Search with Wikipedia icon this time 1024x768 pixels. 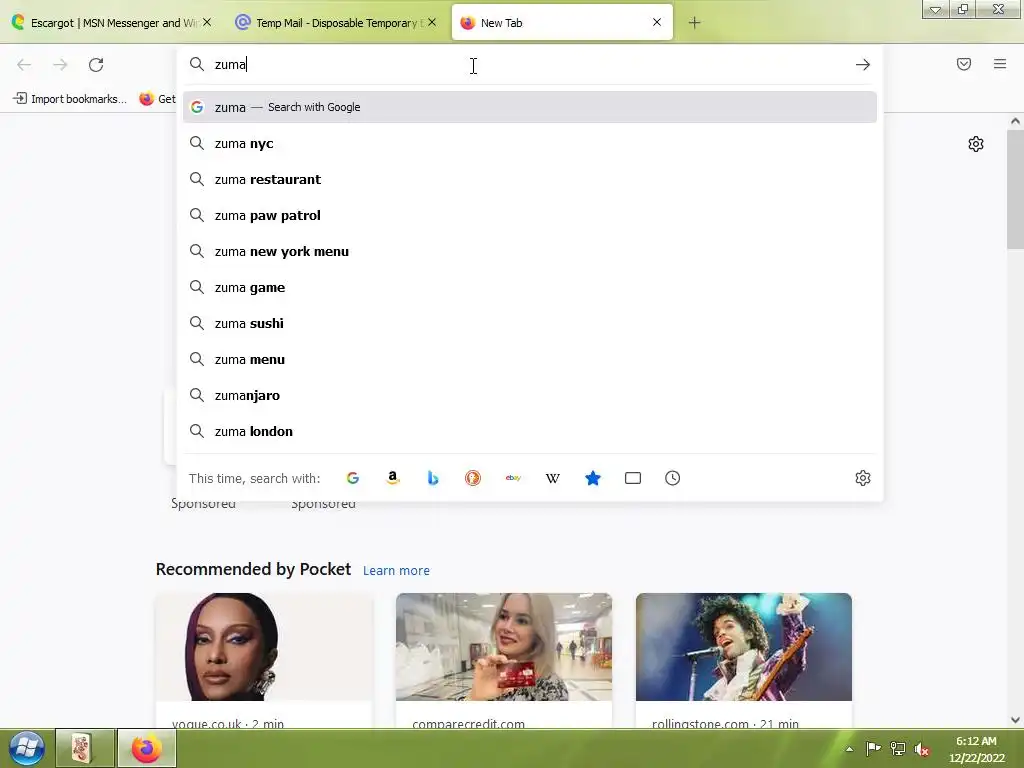552,478
